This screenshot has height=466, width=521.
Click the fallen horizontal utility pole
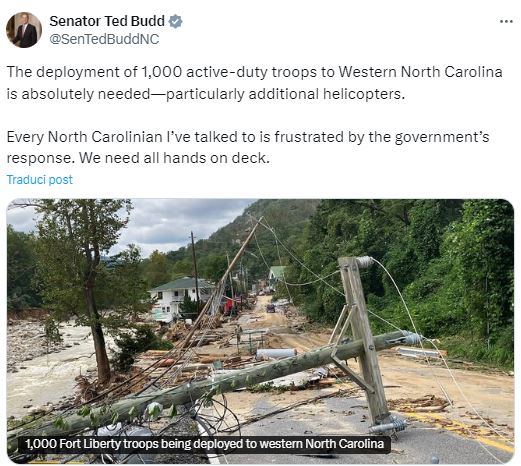point(213,380)
